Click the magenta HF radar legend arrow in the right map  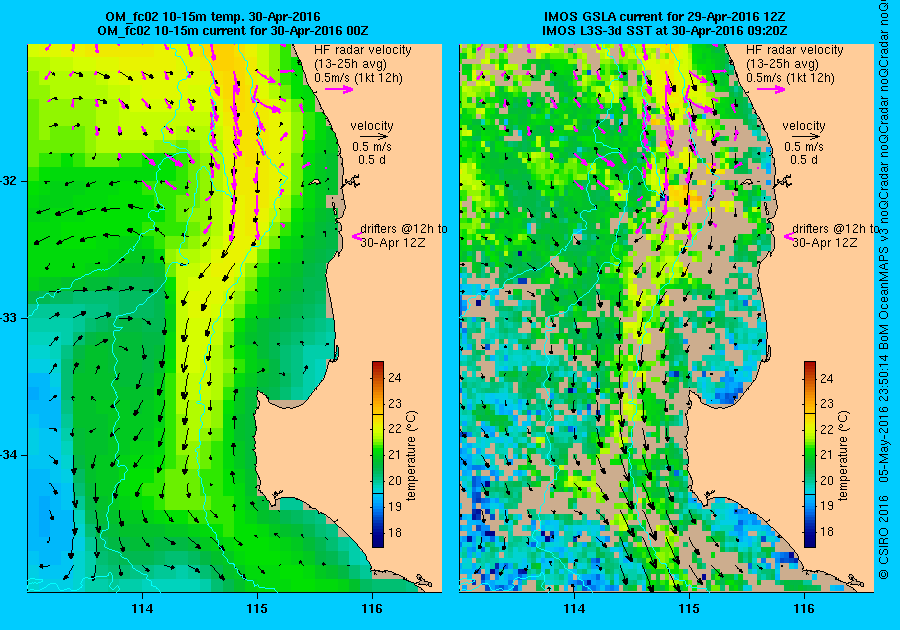[771, 89]
